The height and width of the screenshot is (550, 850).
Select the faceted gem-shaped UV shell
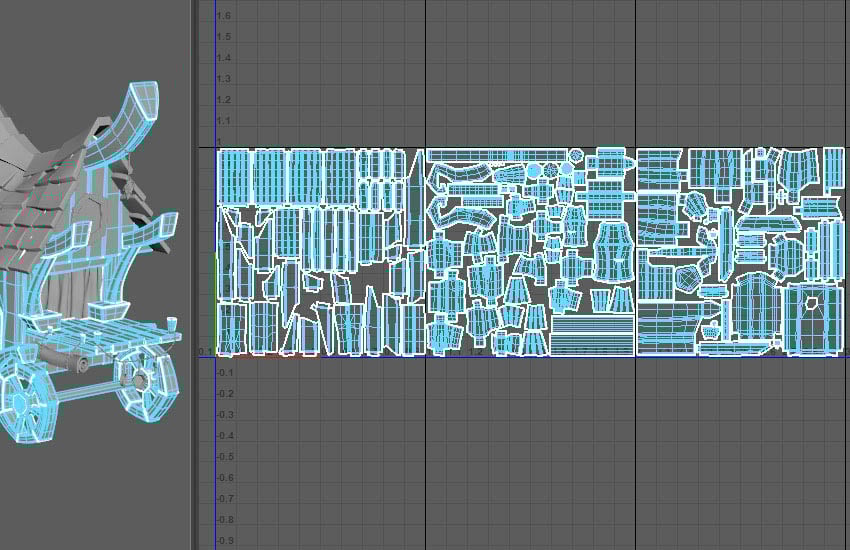tap(688, 279)
